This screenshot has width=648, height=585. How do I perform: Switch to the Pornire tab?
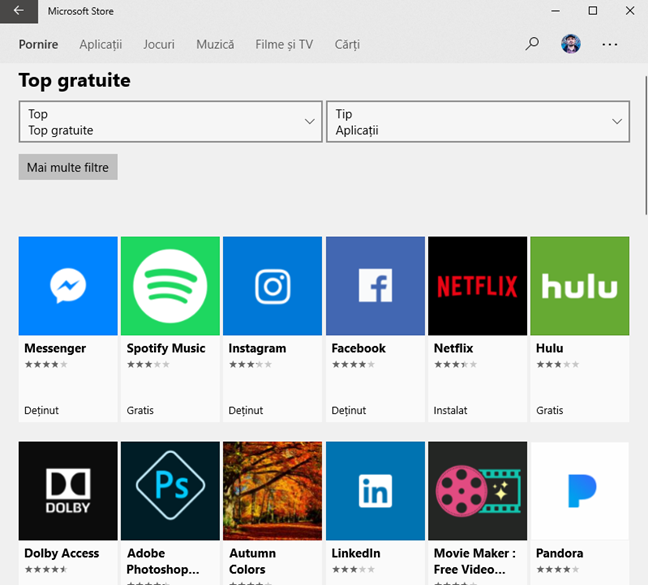click(38, 44)
